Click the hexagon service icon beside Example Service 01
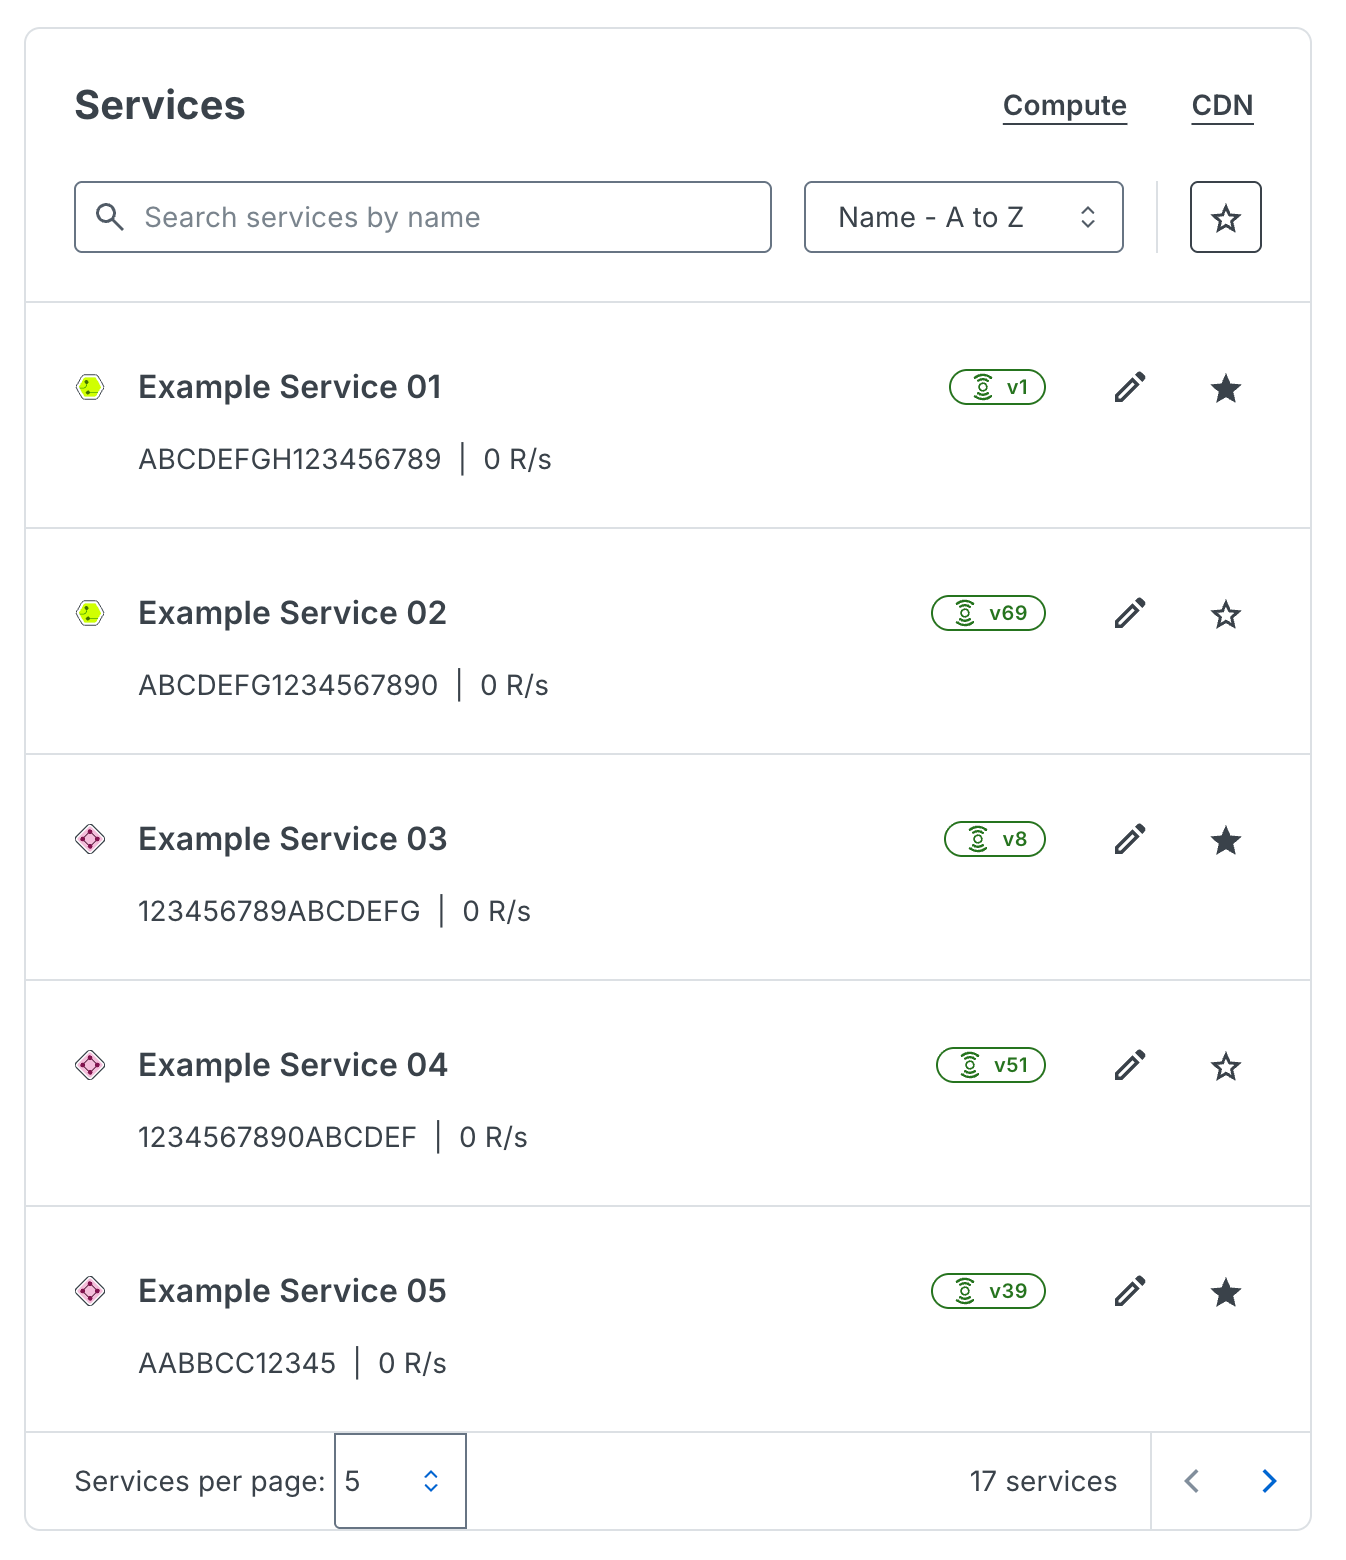The image size is (1346, 1560). pyautogui.click(x=90, y=387)
